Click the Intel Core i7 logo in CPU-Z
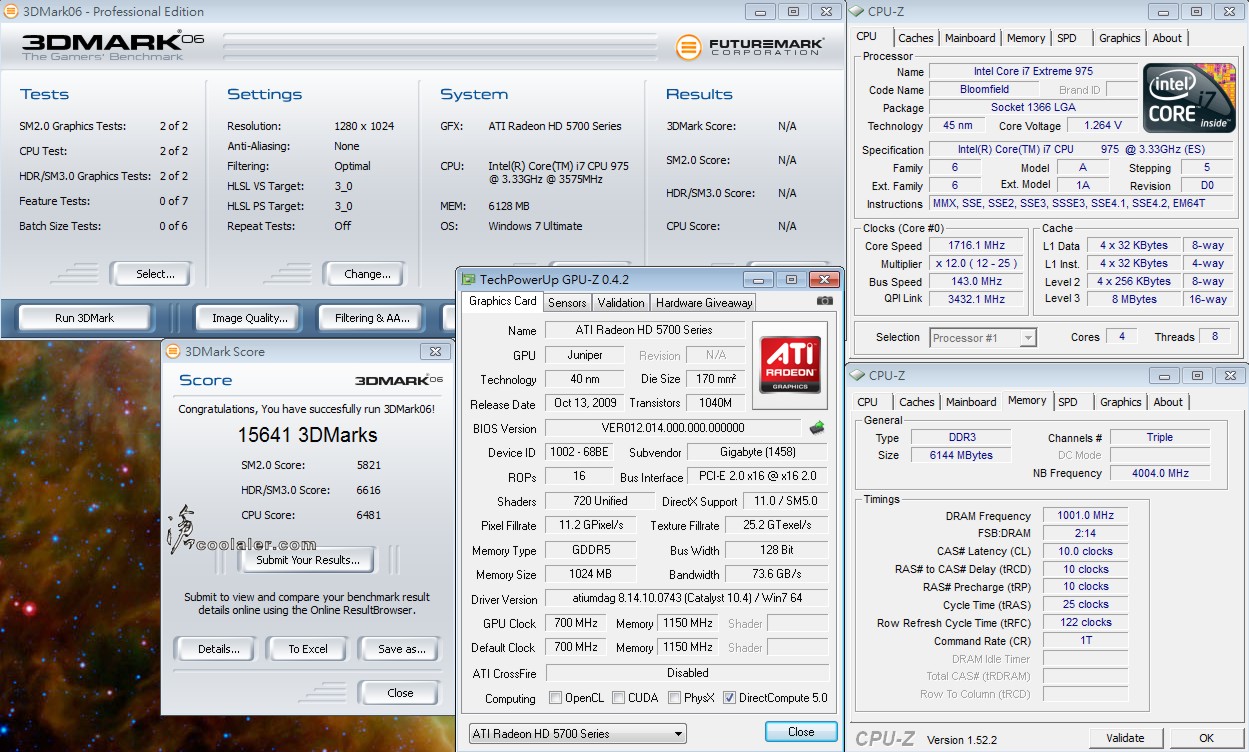Screen dimensions: 1249x752 pyautogui.click(x=1189, y=98)
